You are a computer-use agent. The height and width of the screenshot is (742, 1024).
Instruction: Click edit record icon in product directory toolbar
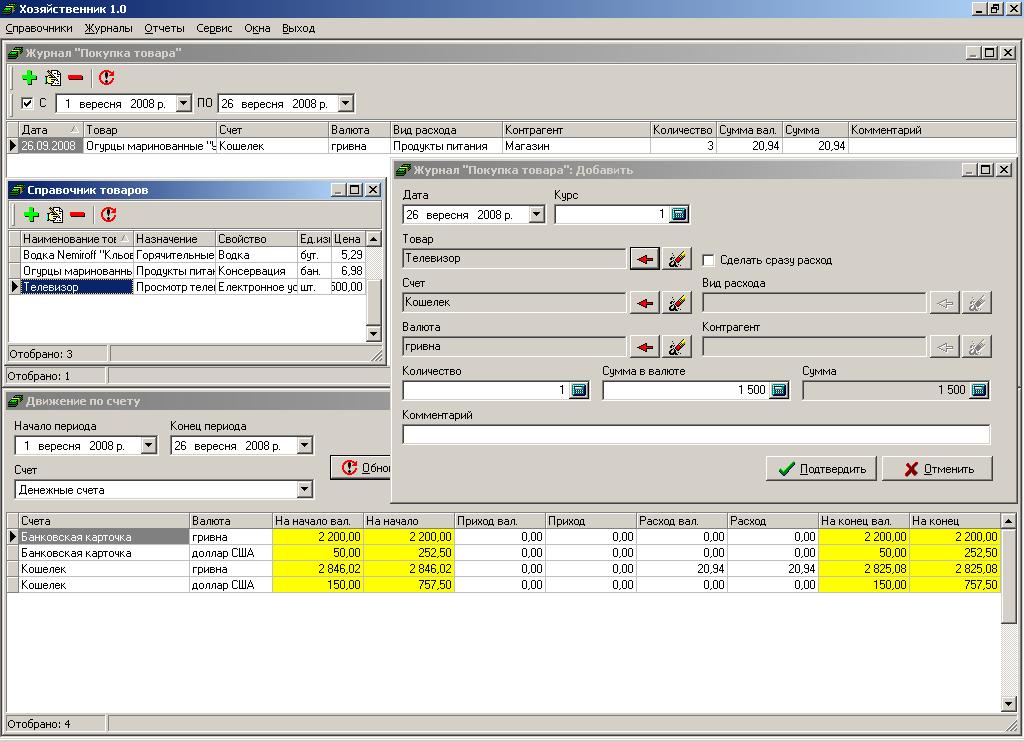55,215
